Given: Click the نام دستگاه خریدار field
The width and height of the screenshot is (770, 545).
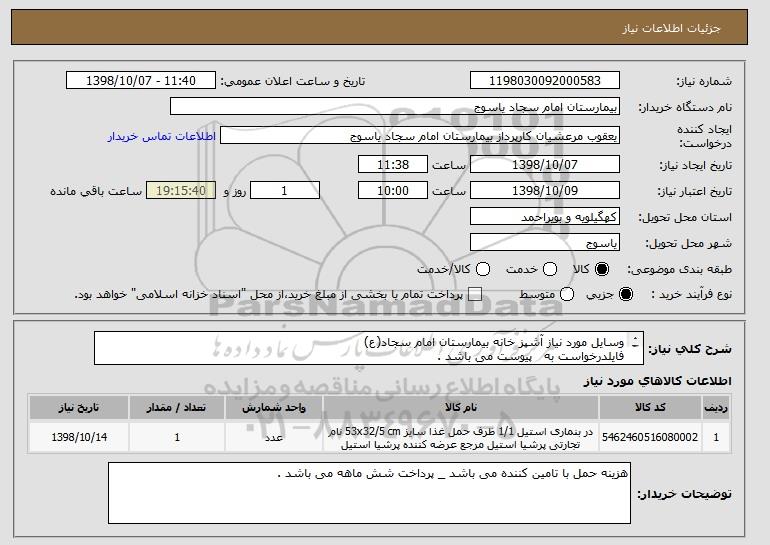Looking at the screenshot, I should tap(395, 107).
